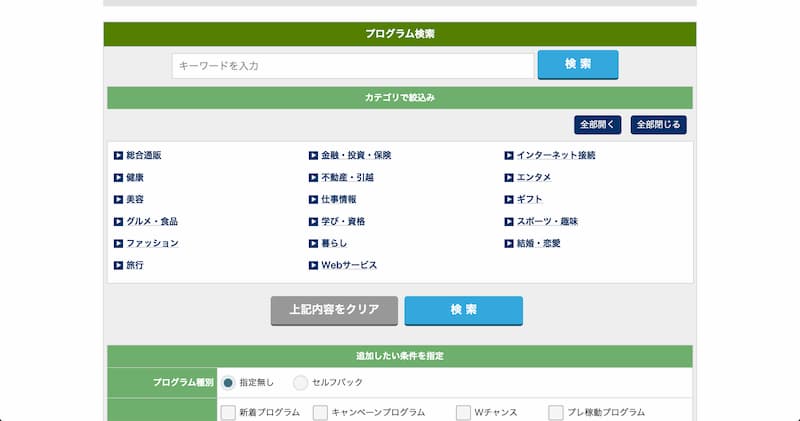This screenshot has height=421, width=800.
Task: Click the arrow icon beside グルメ・食品
Action: (118, 221)
